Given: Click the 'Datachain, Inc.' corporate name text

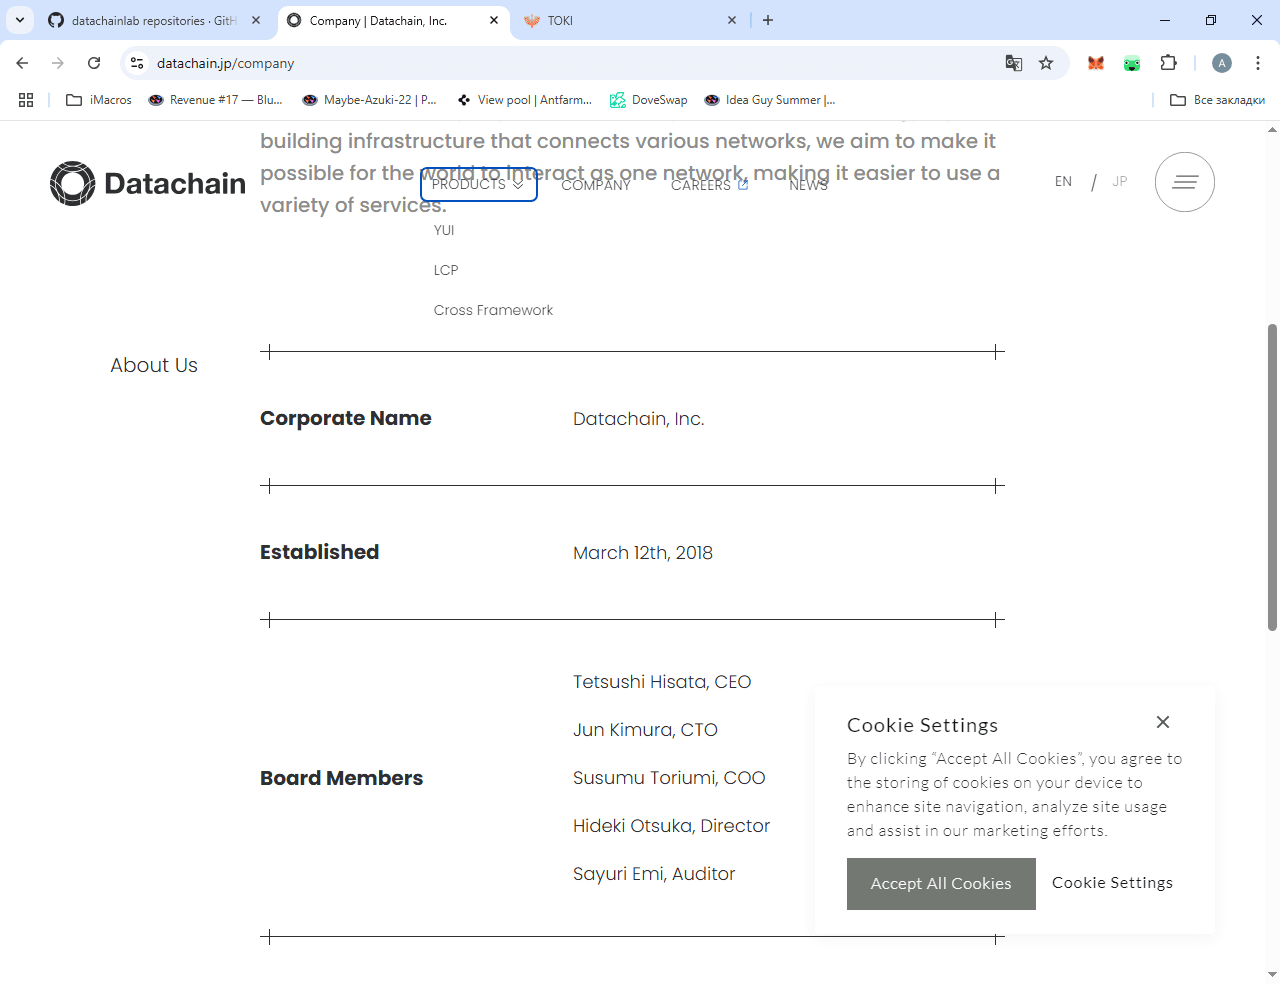Looking at the screenshot, I should [639, 419].
